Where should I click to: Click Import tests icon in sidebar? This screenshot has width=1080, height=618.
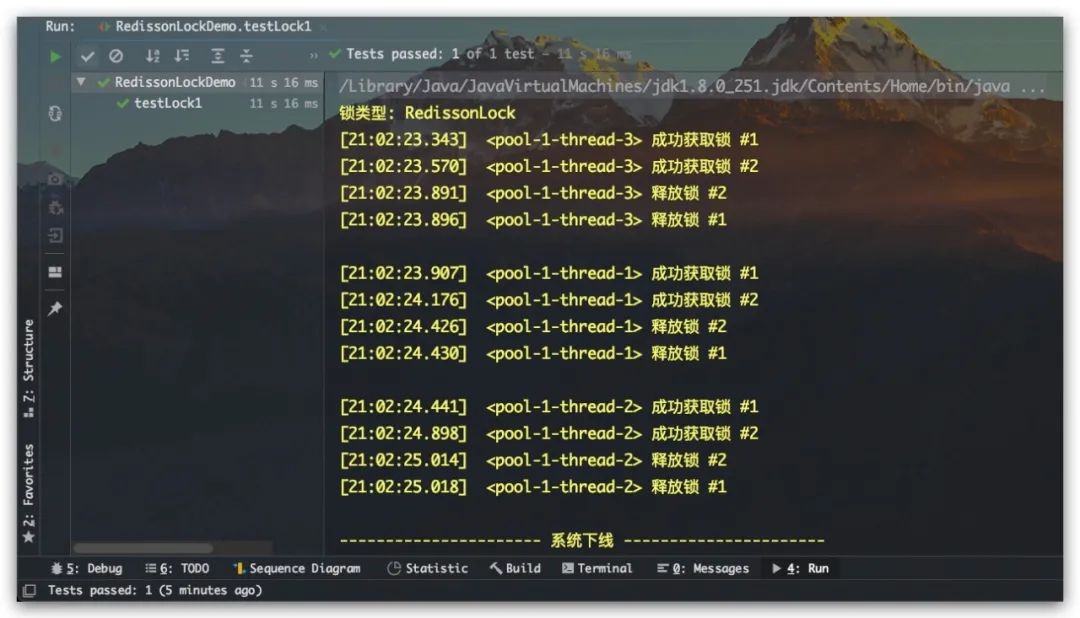coord(55,236)
